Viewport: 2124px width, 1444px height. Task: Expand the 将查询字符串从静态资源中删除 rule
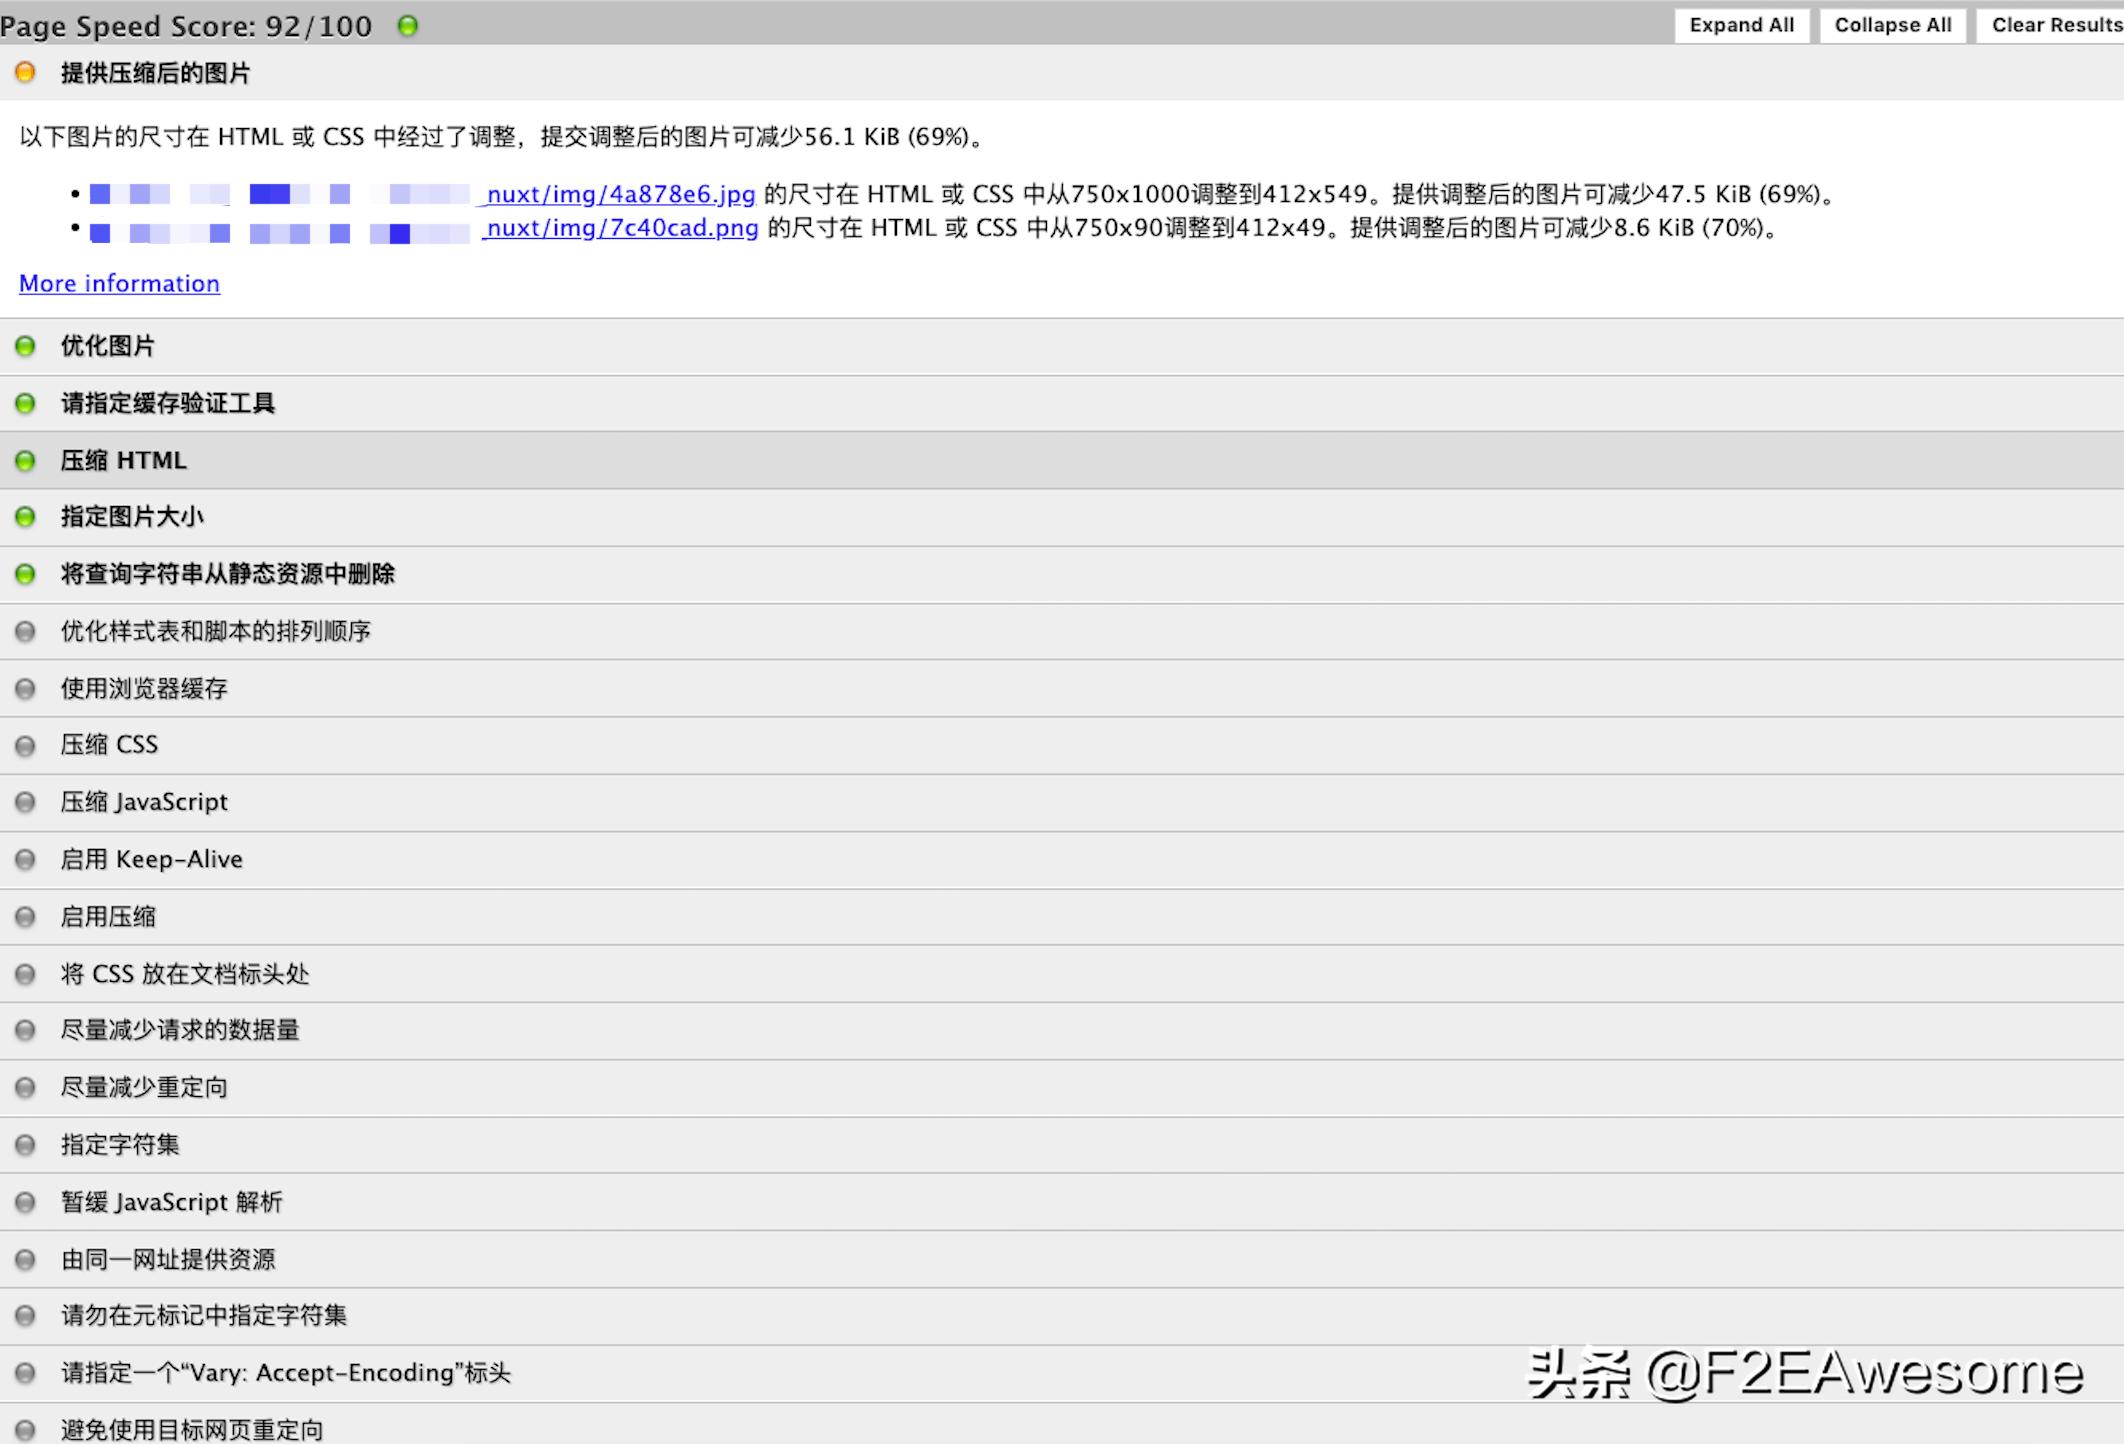click(227, 574)
